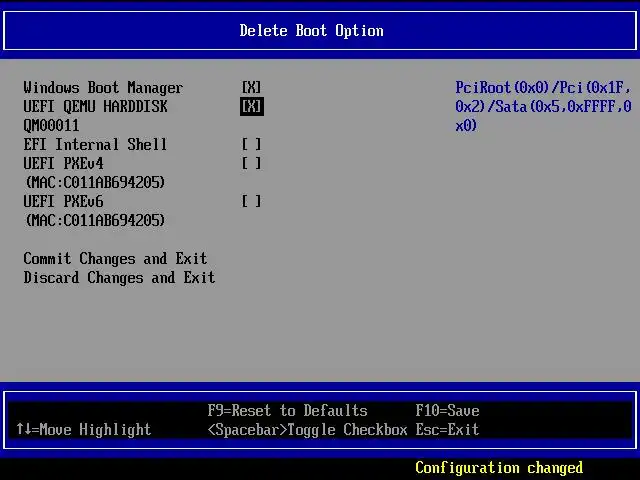Uncheck the UEFI QEMU HARDDISK checkbox
The width and height of the screenshot is (640, 480).
pos(251,107)
